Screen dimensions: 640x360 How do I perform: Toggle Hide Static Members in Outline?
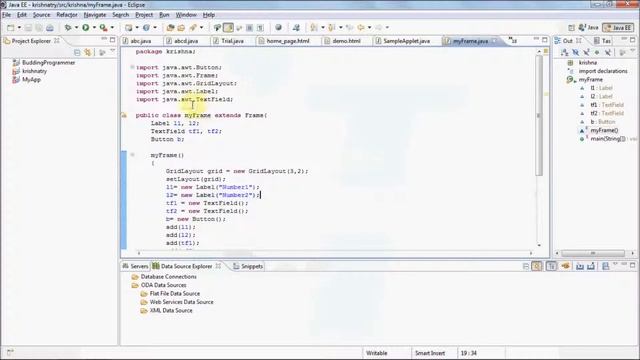pyautogui.click(x=587, y=52)
